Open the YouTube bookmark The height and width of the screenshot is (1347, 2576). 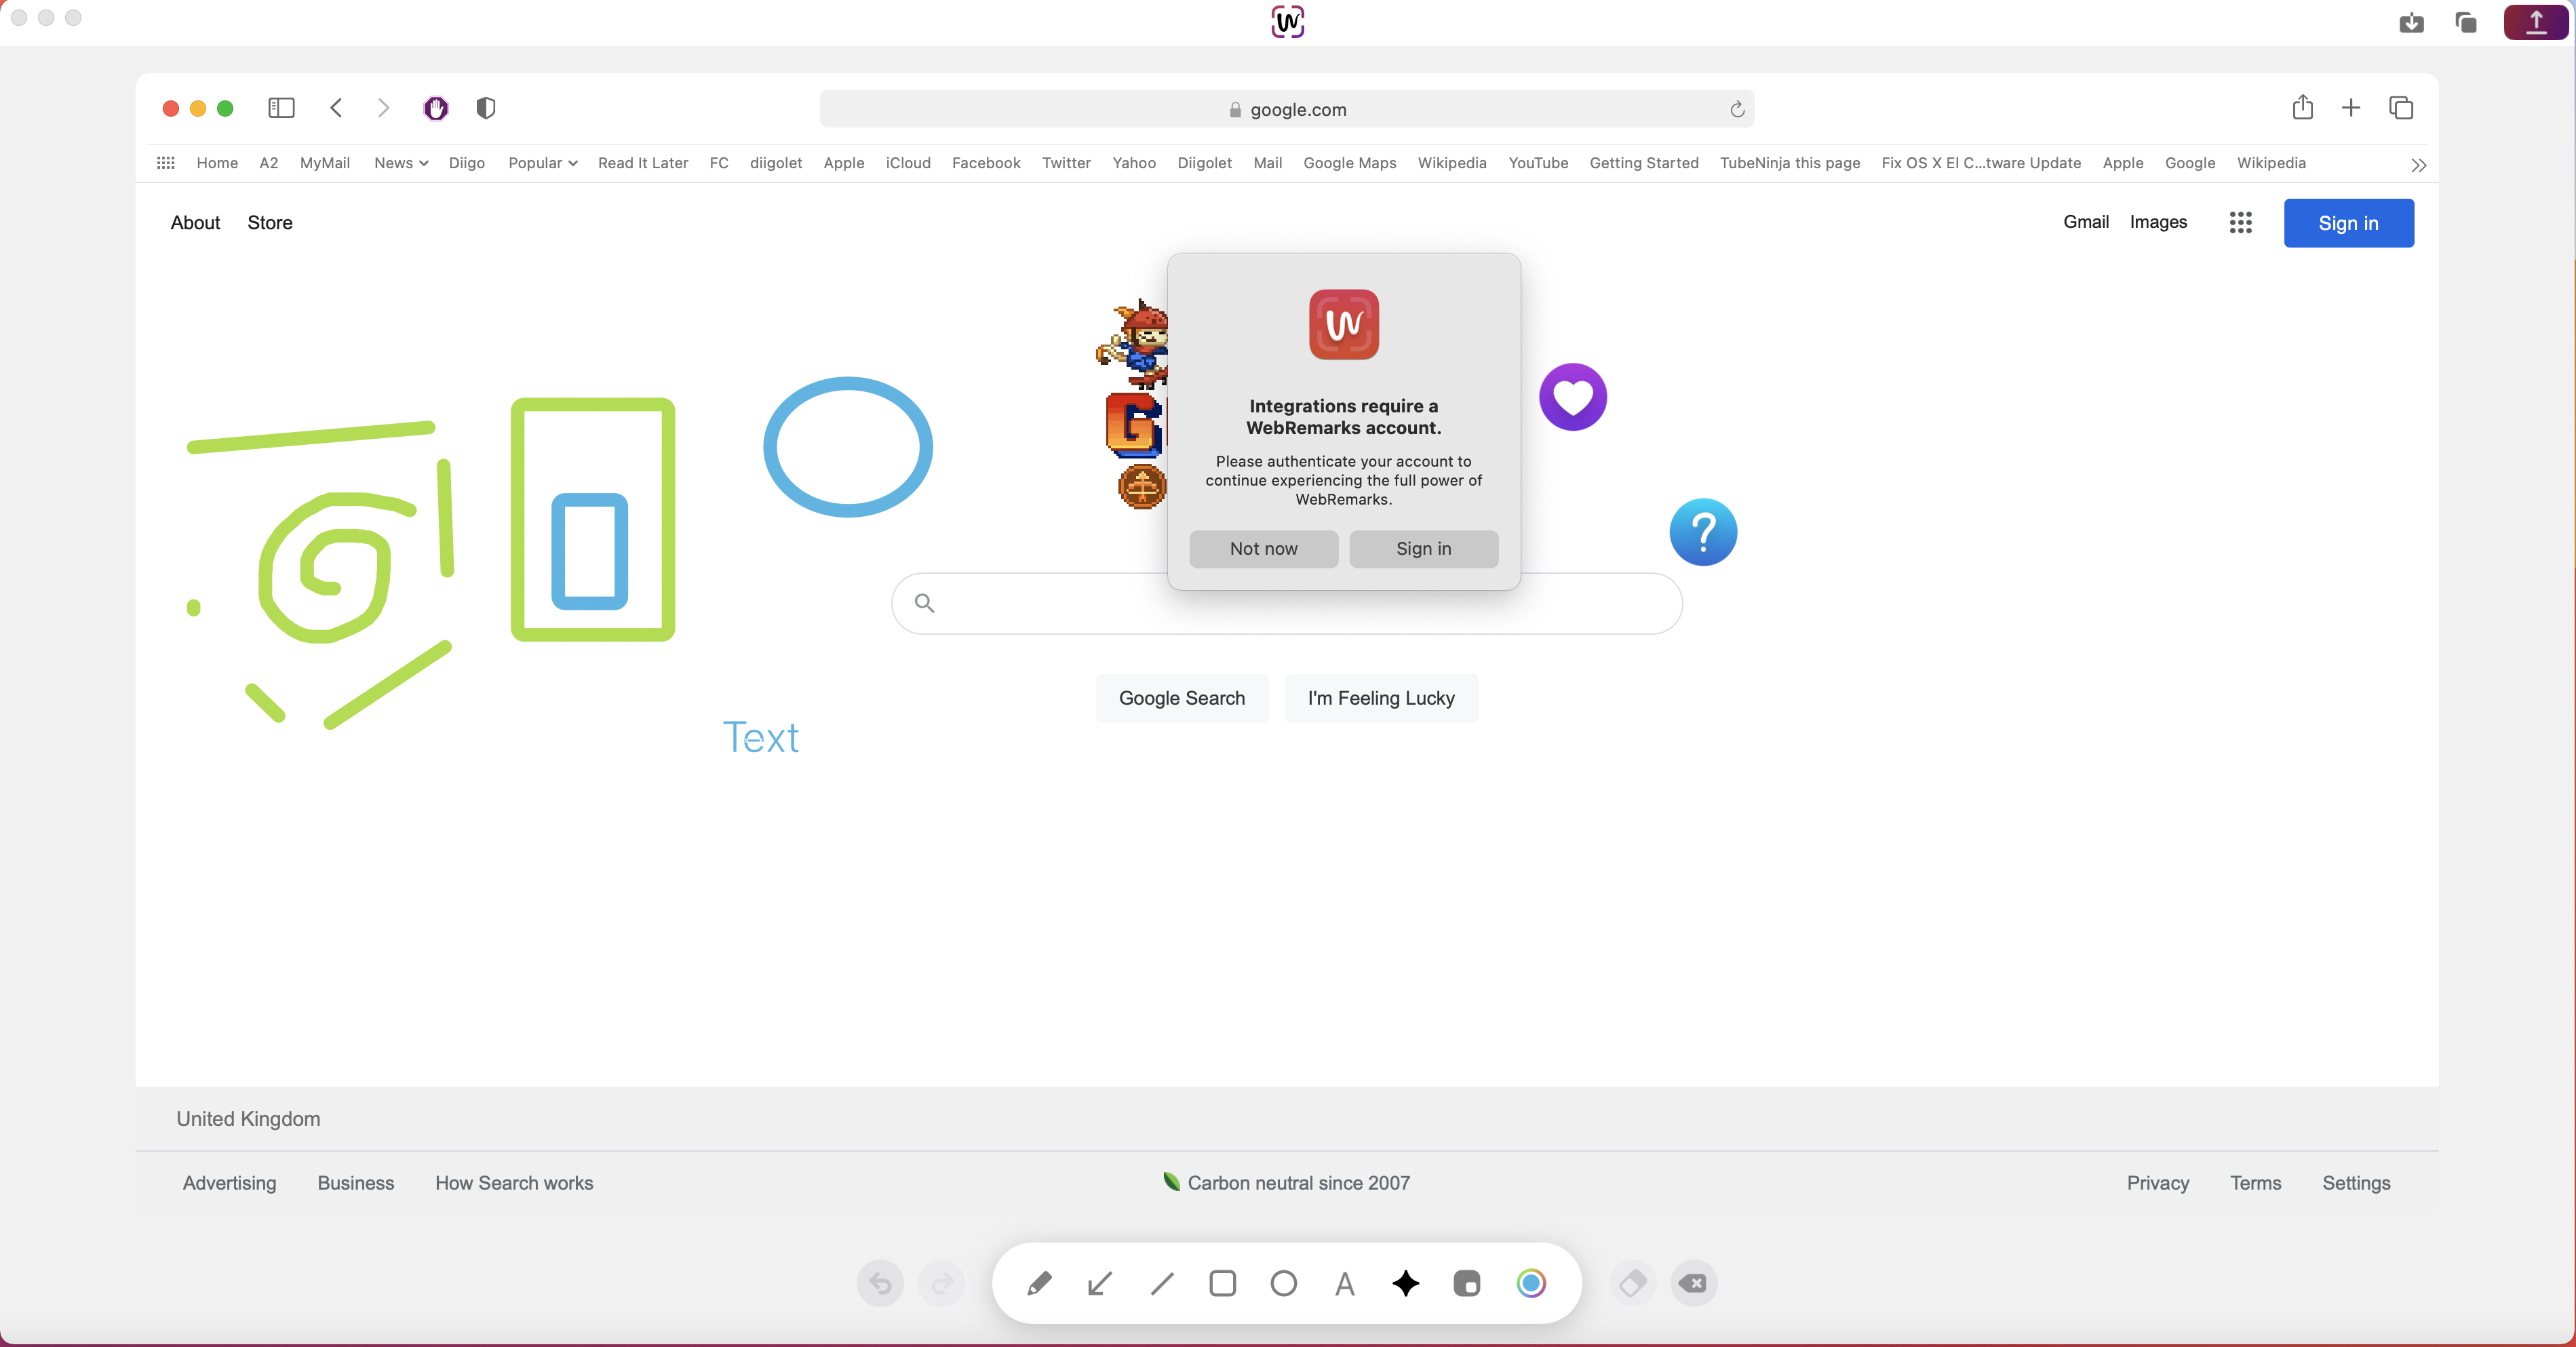coord(1538,163)
